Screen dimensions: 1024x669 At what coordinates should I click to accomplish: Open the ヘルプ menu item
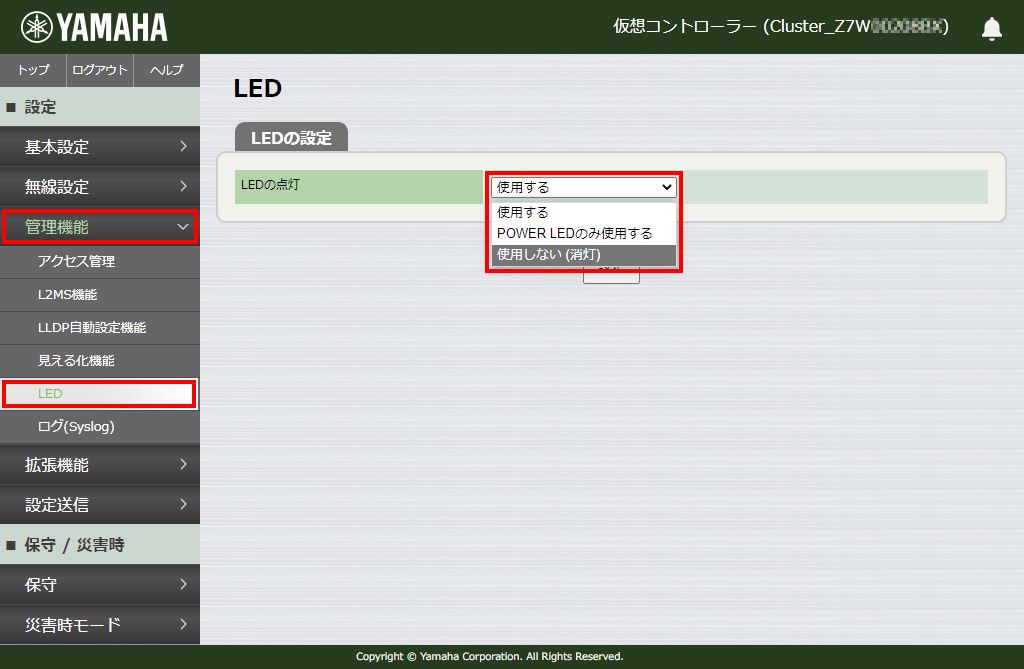click(167, 70)
